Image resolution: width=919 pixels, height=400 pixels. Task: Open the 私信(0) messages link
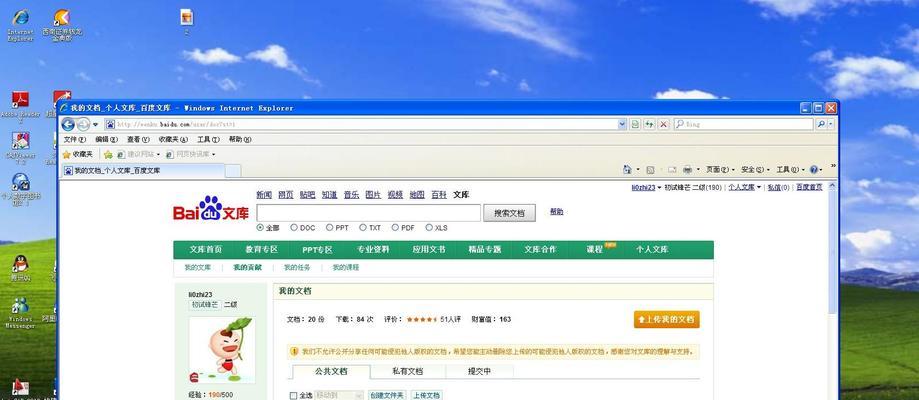pyautogui.click(x=778, y=188)
